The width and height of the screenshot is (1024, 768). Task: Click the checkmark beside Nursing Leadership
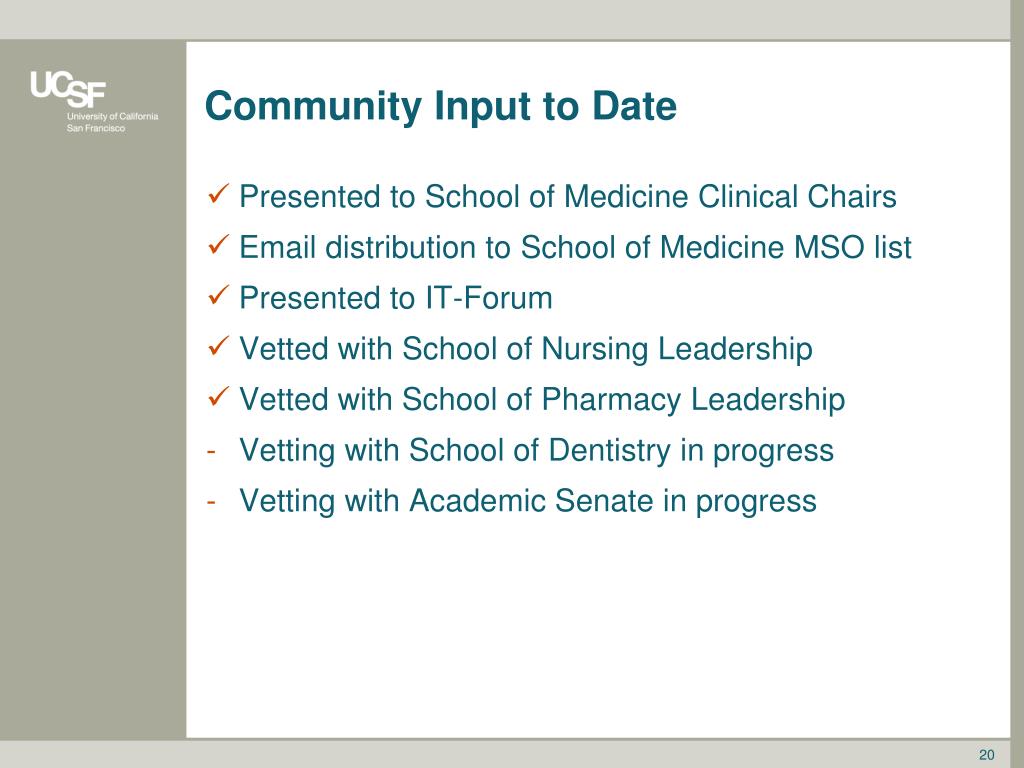tap(218, 346)
